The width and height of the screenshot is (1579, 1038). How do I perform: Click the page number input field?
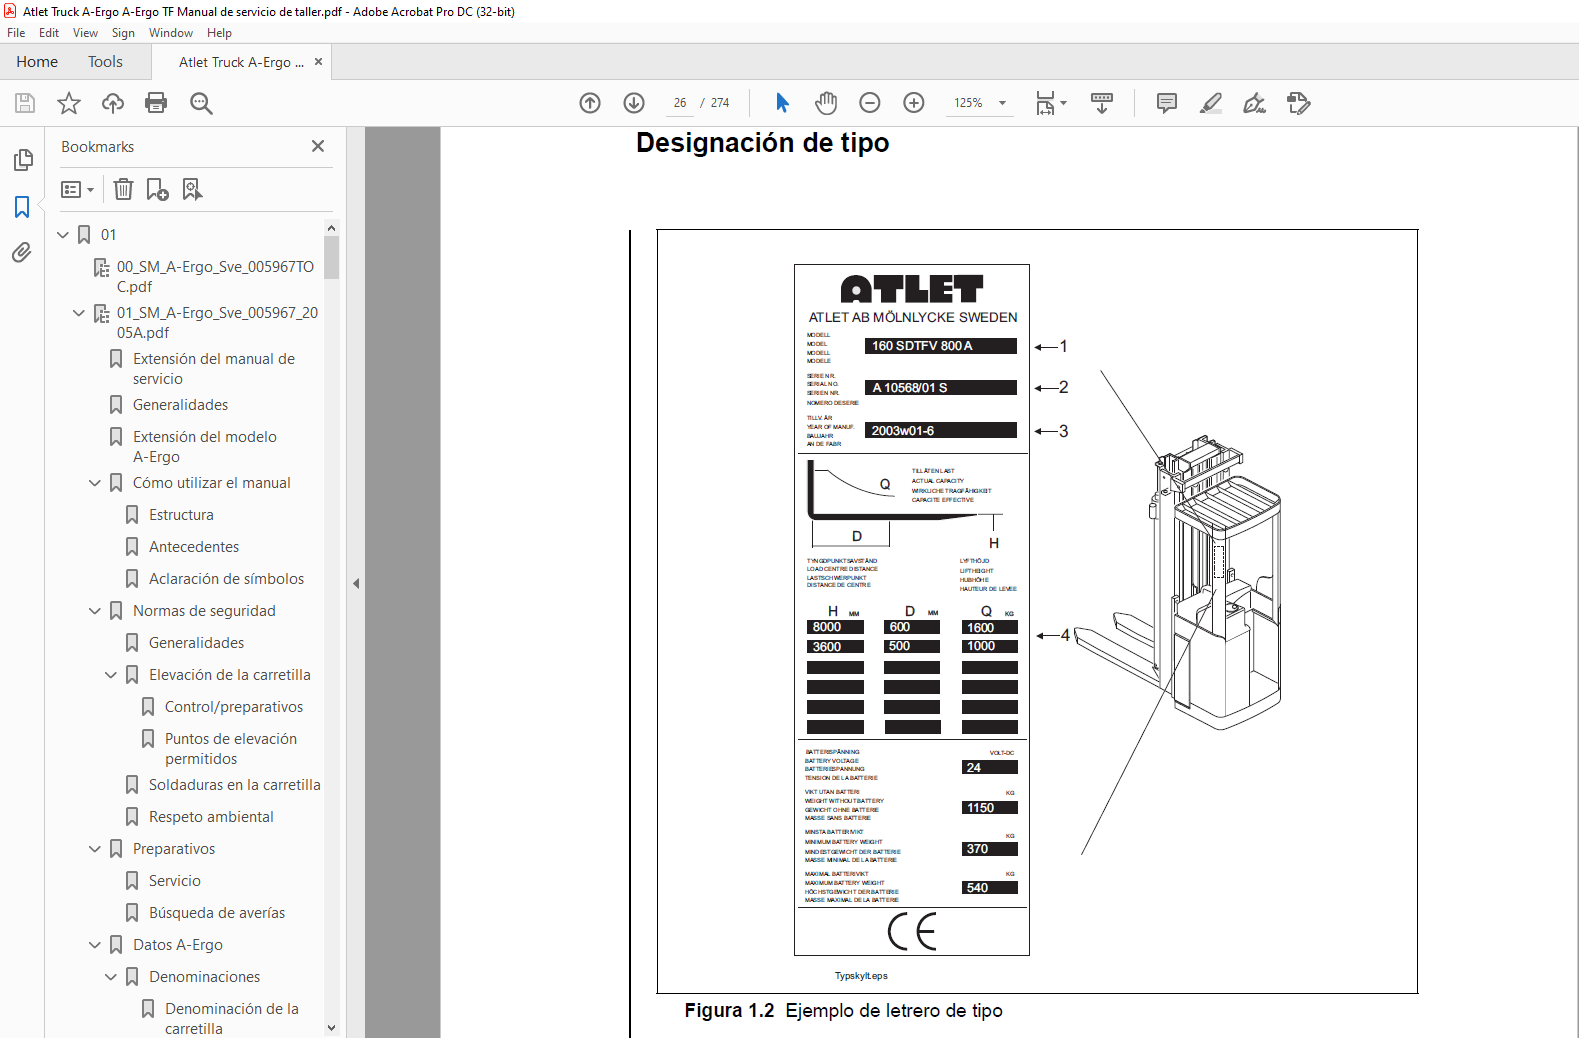679,103
